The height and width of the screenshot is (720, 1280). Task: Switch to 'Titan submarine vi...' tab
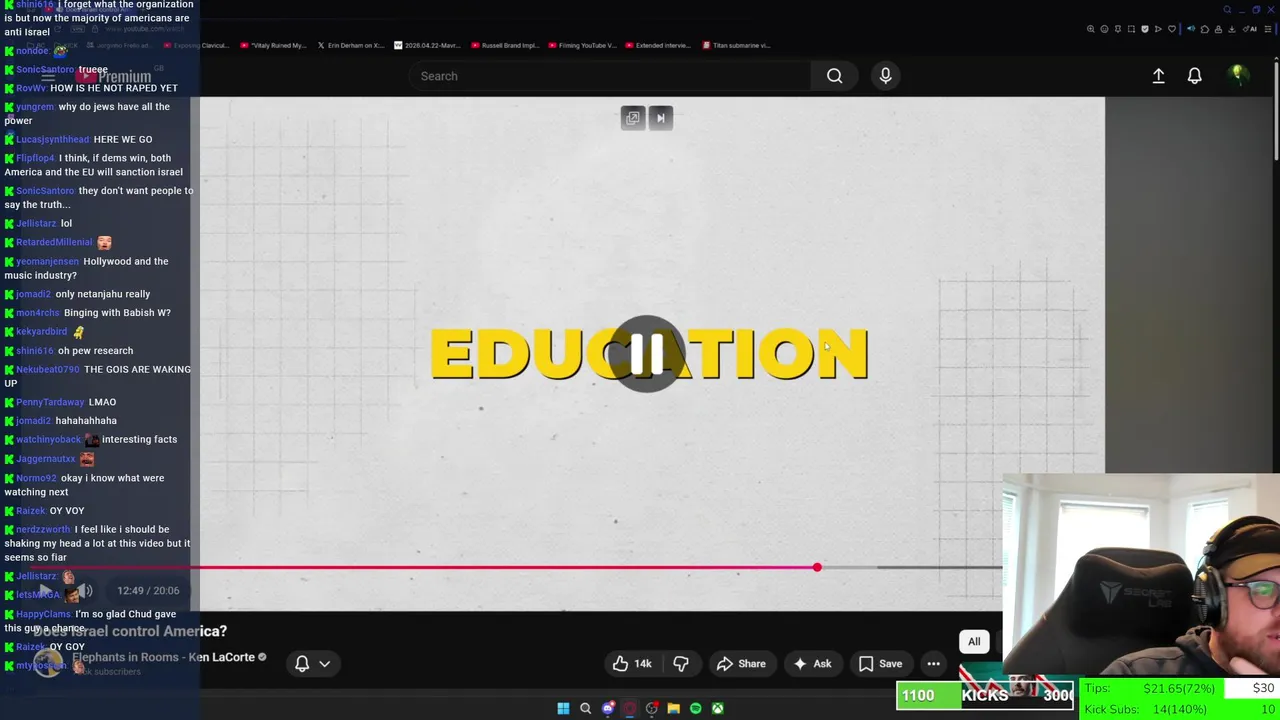tap(738, 45)
